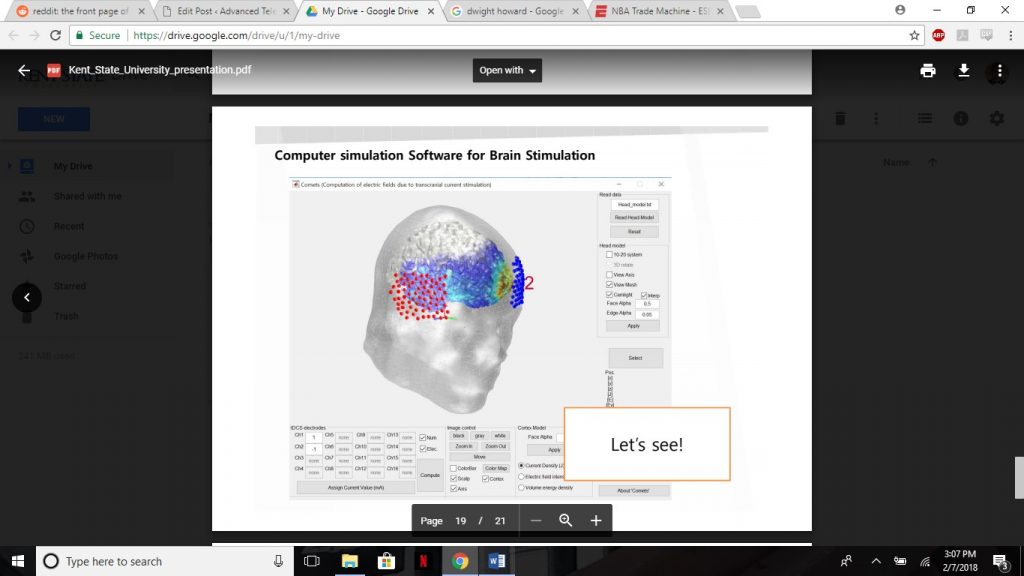
Task: Switch to the Edit Post tab
Action: [226, 11]
